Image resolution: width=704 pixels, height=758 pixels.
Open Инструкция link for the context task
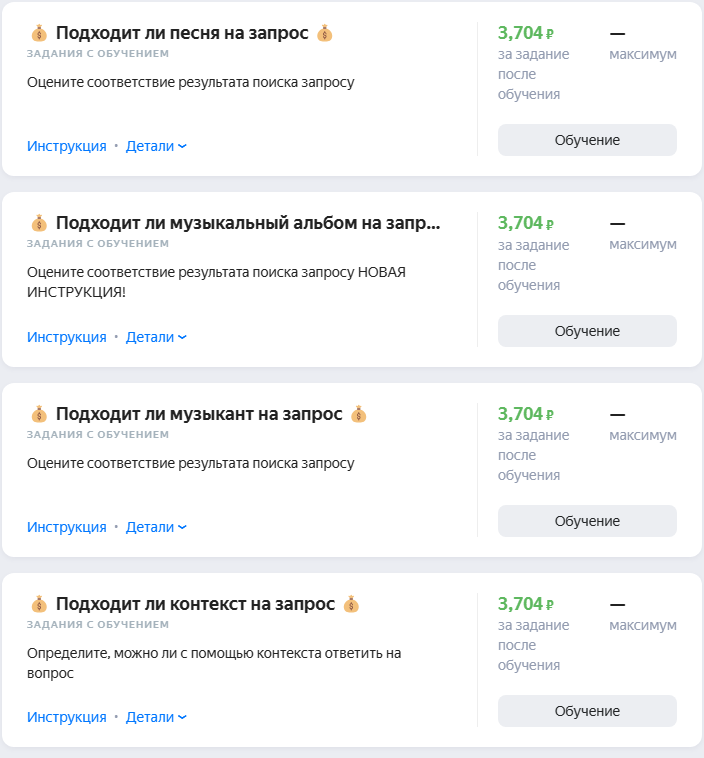pos(66,717)
